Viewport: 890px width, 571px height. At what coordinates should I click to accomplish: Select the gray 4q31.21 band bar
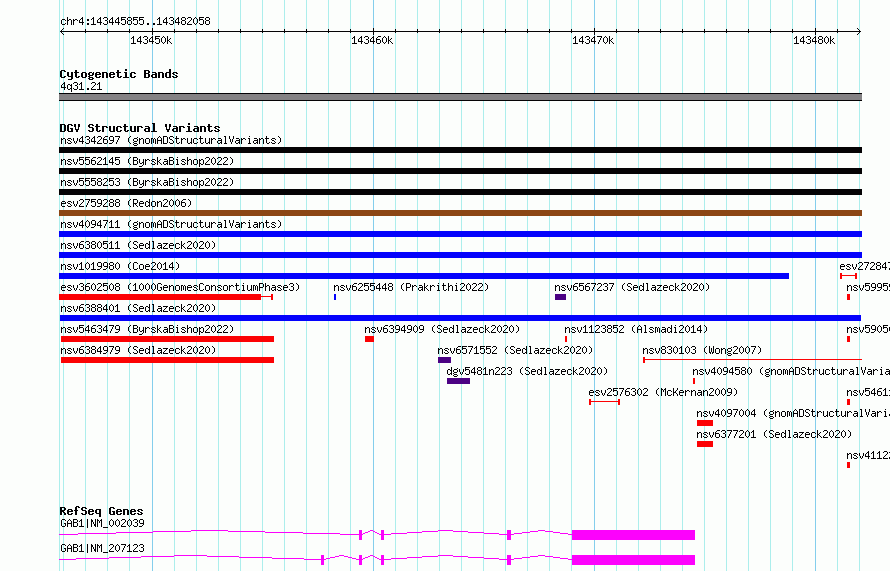click(460, 97)
